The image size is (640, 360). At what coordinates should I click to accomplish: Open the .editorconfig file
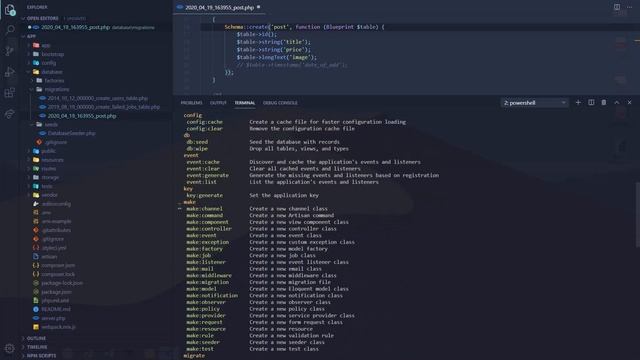coord(56,204)
